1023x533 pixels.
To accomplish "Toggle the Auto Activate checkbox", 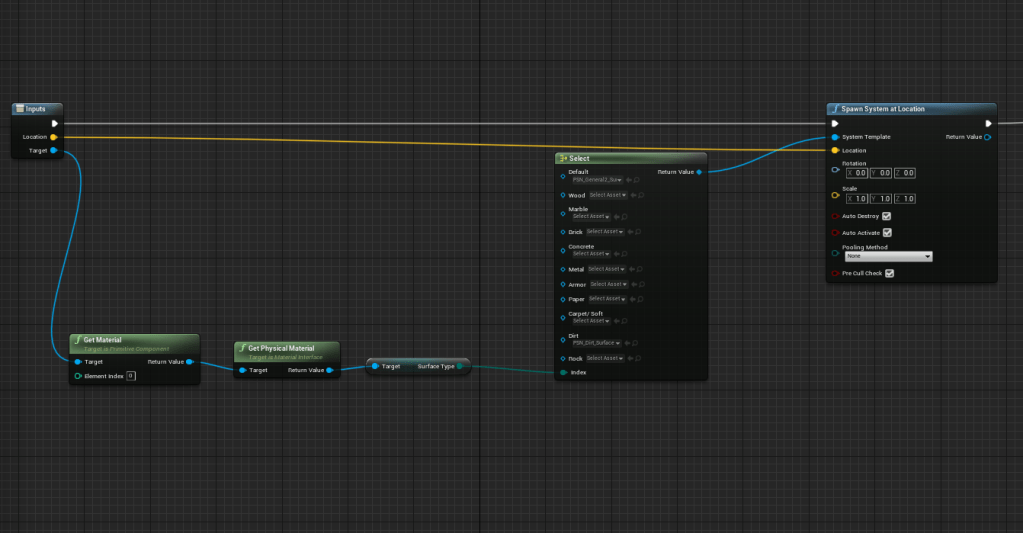I will (x=887, y=233).
